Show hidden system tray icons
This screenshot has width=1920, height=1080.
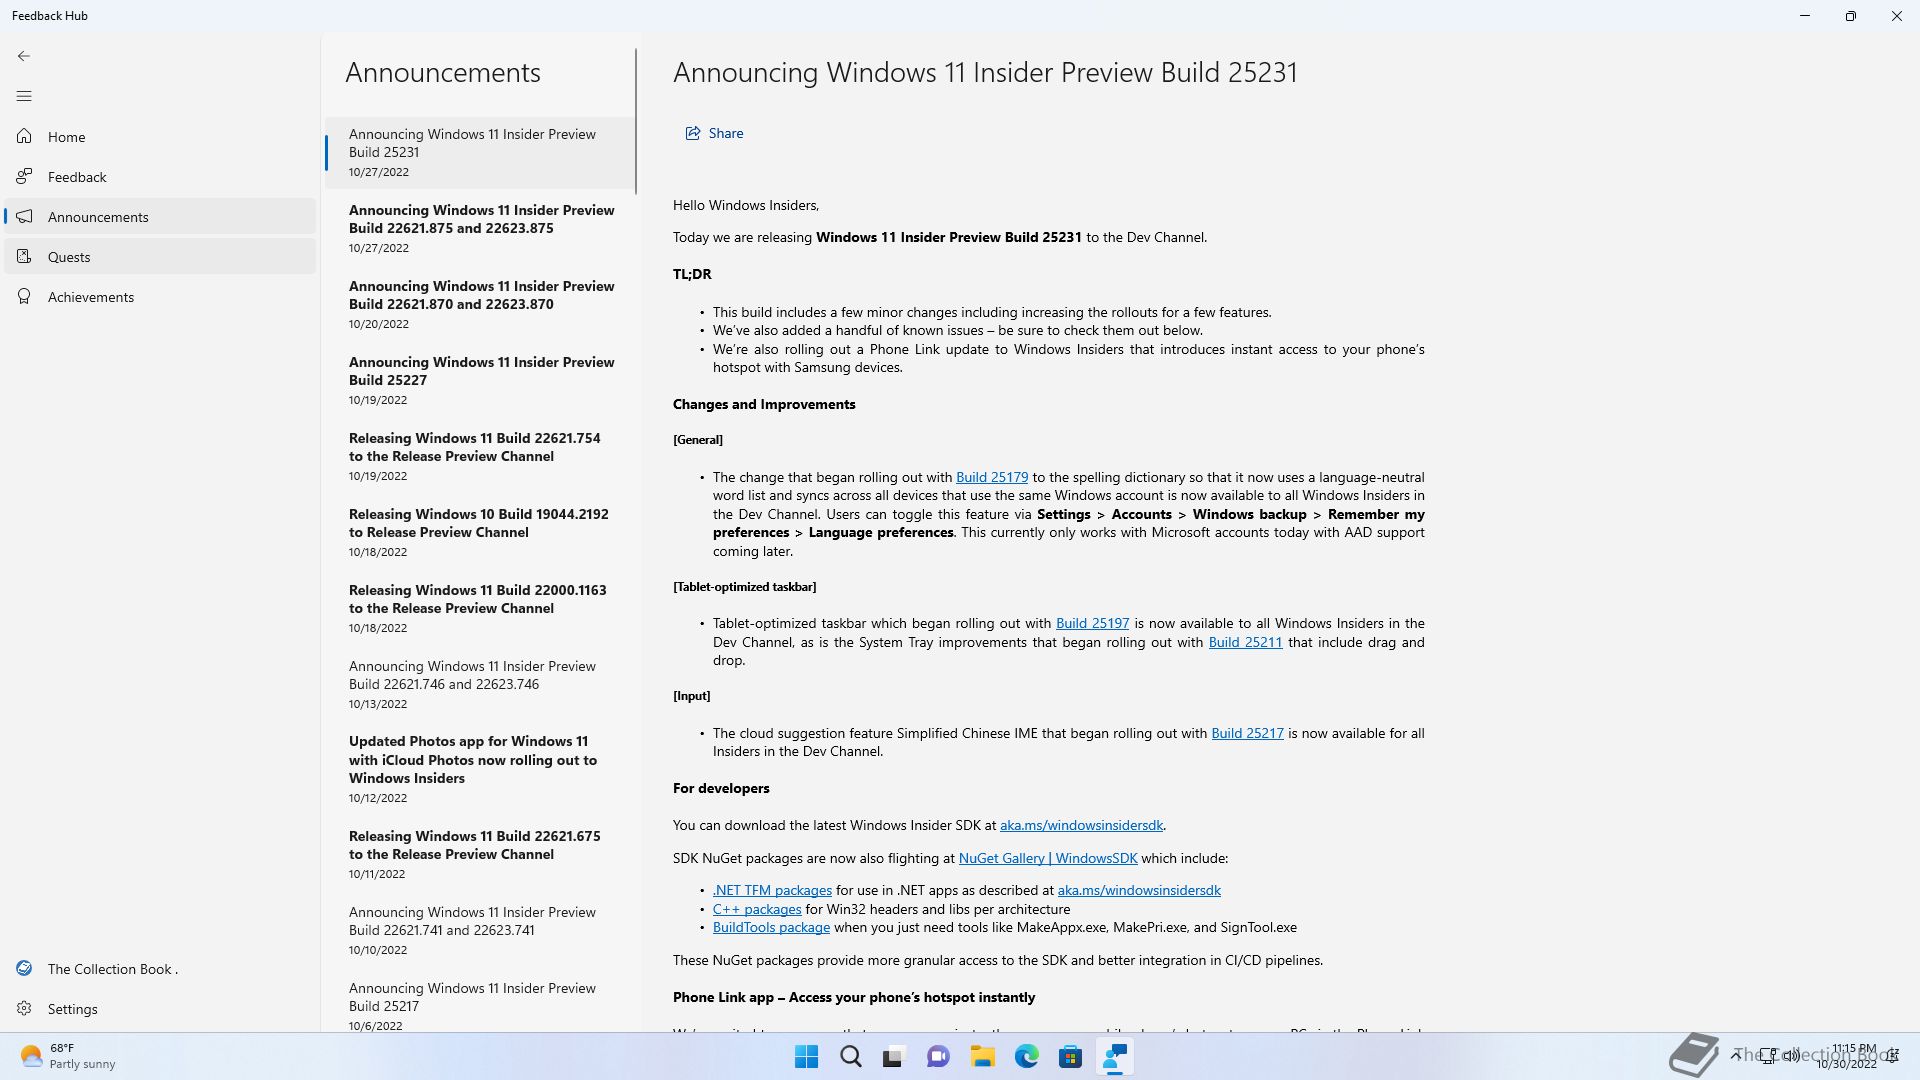tap(1737, 1056)
